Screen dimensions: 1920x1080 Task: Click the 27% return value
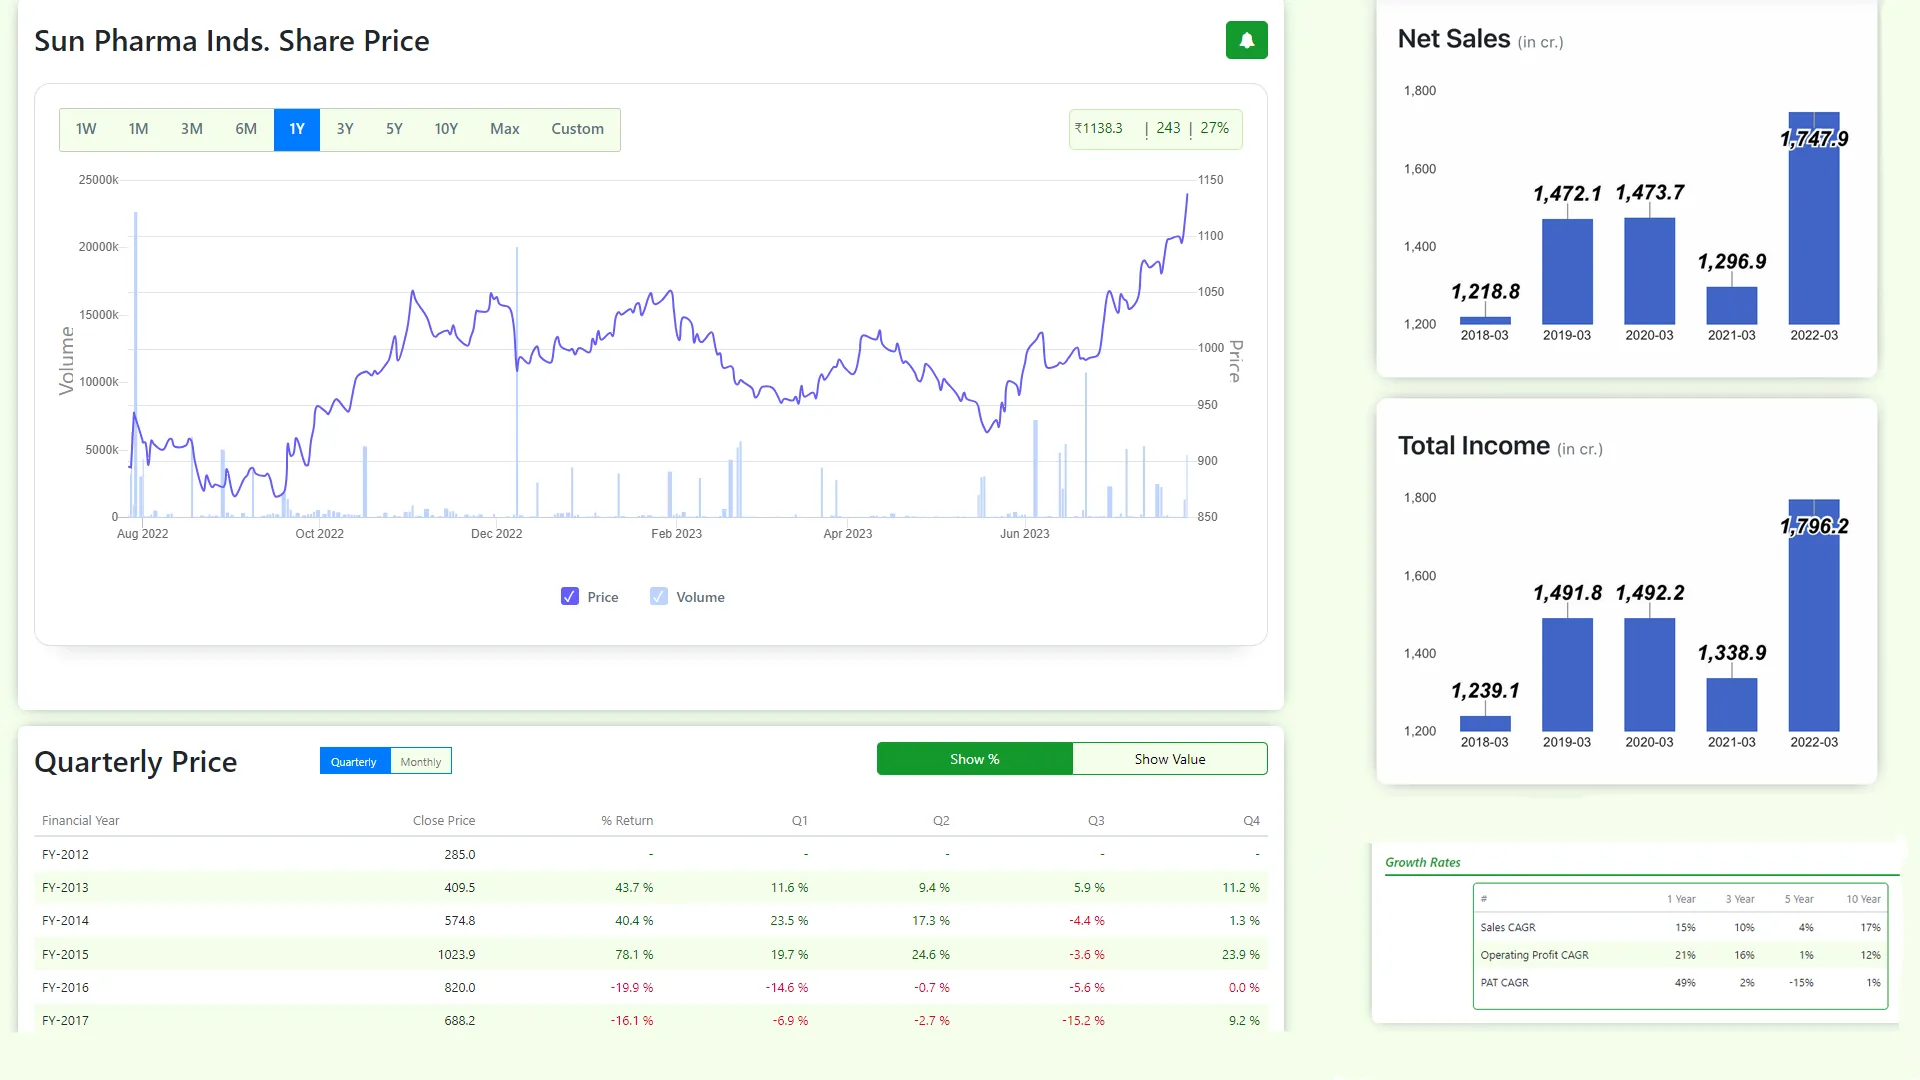[1215, 128]
